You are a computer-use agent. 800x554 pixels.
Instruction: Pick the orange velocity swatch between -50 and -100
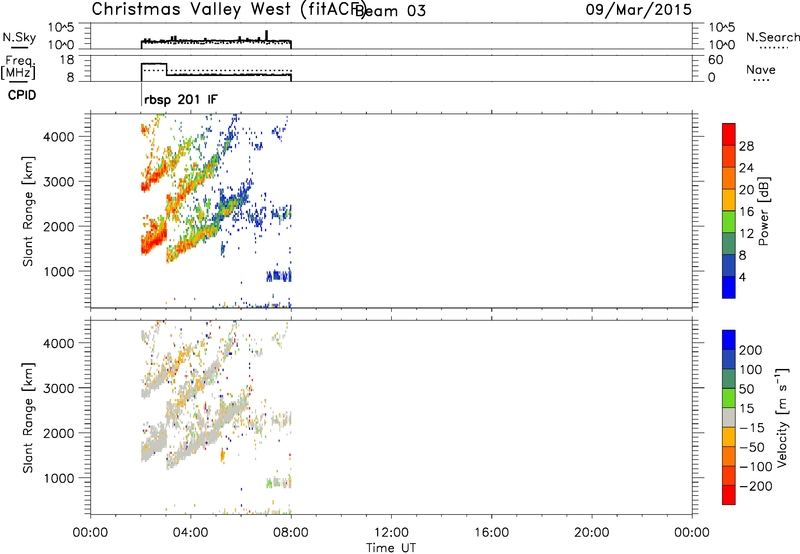click(729, 456)
